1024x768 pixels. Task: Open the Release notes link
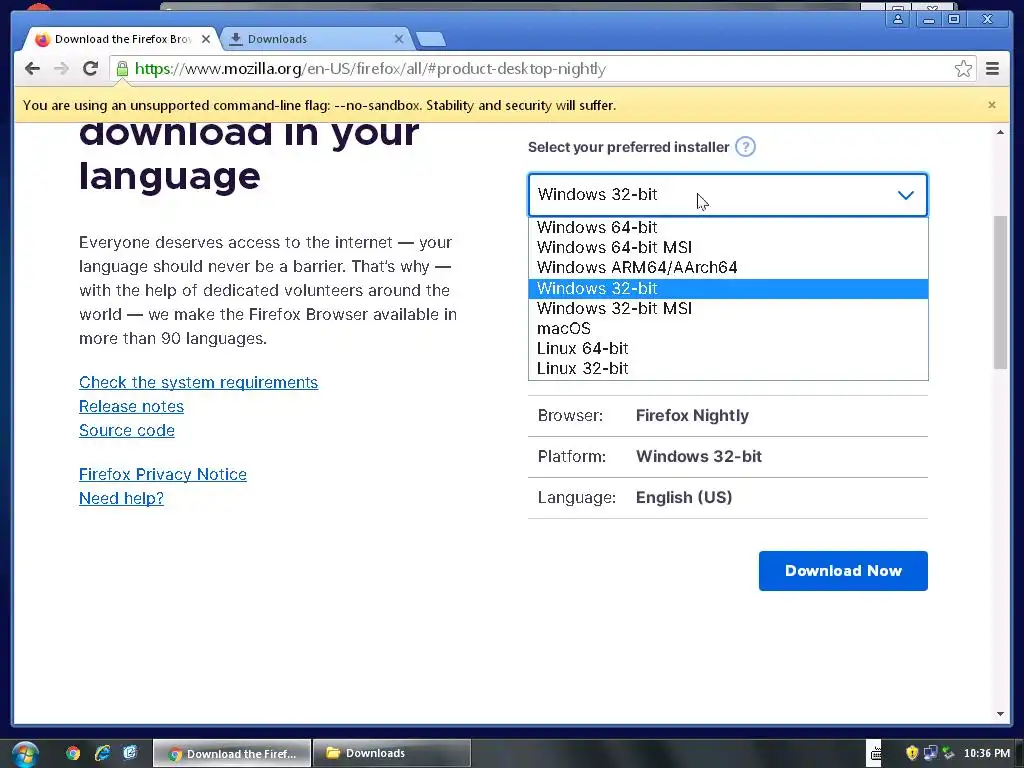click(x=131, y=406)
